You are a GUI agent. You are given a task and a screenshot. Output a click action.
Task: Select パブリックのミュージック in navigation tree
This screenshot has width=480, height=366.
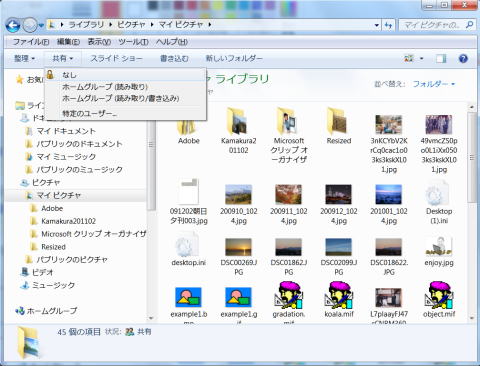click(x=79, y=170)
